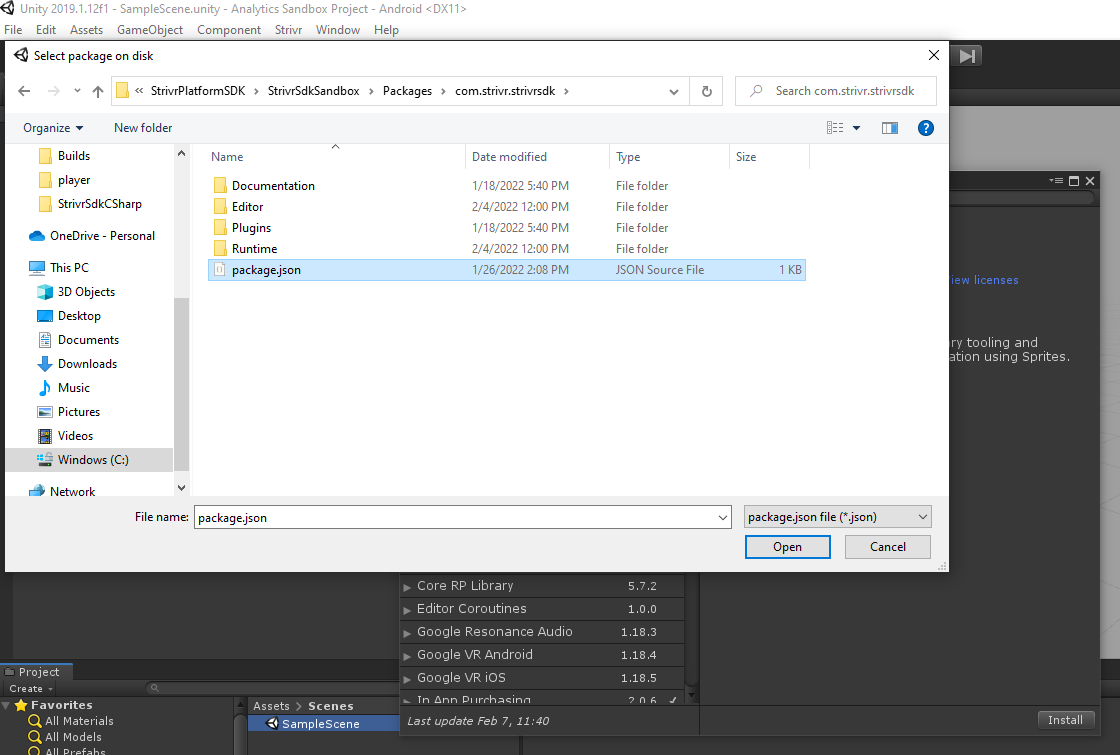Open Music in navigation pane
Screen dimensions: 1120x755
click(x=74, y=388)
